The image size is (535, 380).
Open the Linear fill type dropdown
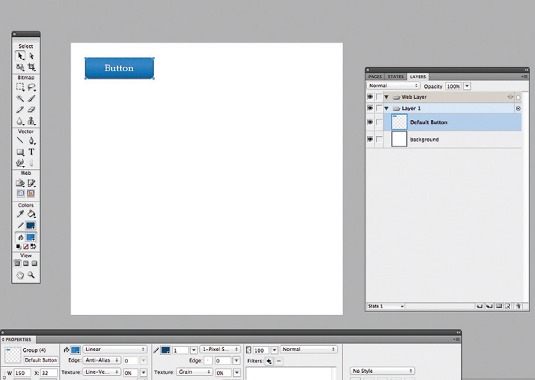115,349
